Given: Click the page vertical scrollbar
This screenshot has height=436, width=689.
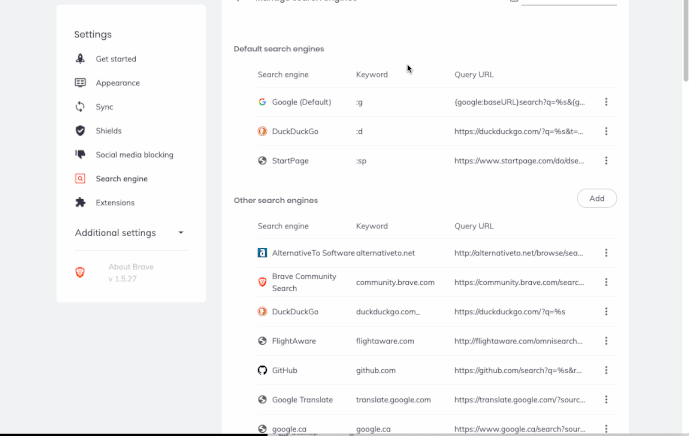Looking at the screenshot, I should 685,40.
